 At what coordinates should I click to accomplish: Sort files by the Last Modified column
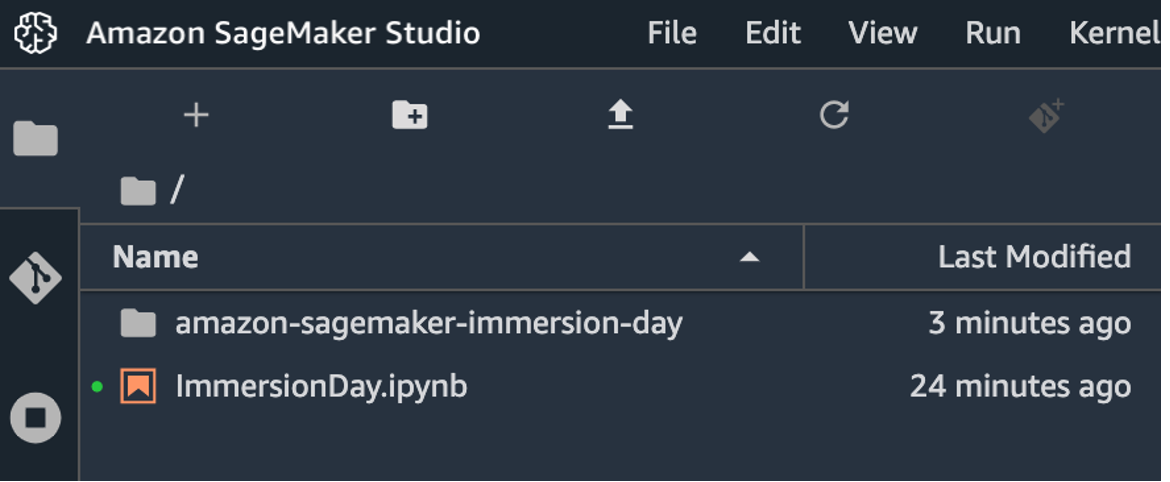(1034, 257)
